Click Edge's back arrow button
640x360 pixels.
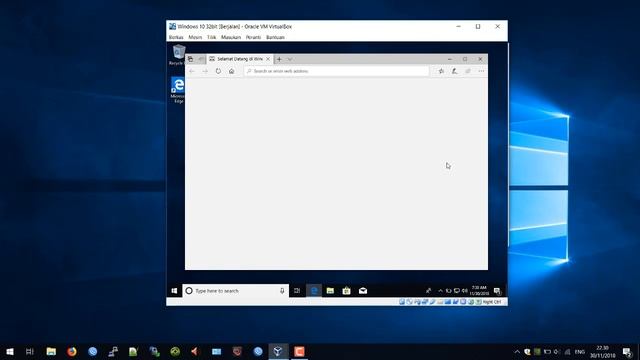click(191, 71)
